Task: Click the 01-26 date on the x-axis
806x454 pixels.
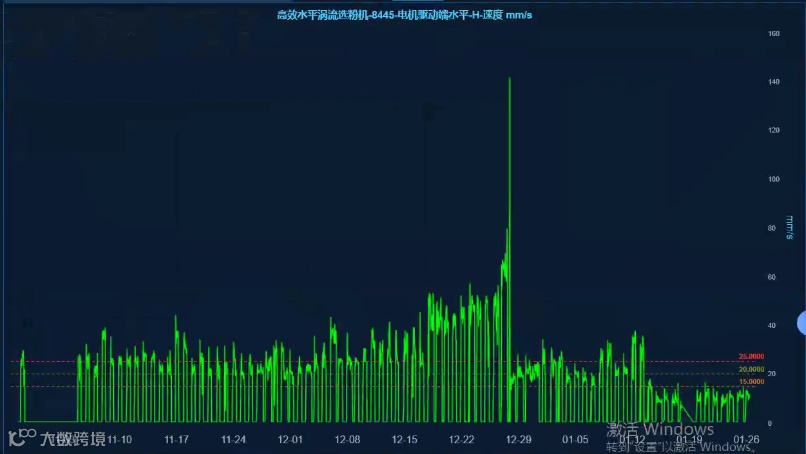Action: point(746,440)
